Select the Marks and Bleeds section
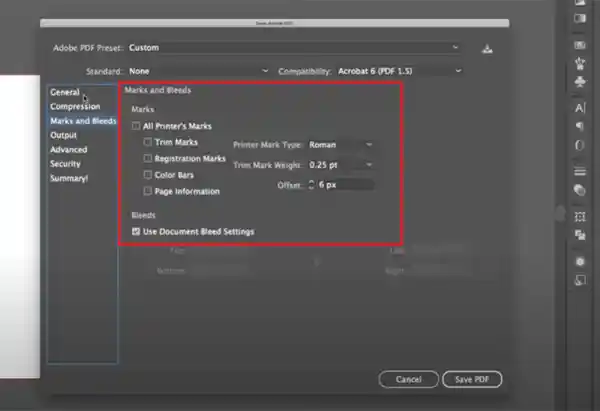The height and width of the screenshot is (411, 600). (x=83, y=121)
